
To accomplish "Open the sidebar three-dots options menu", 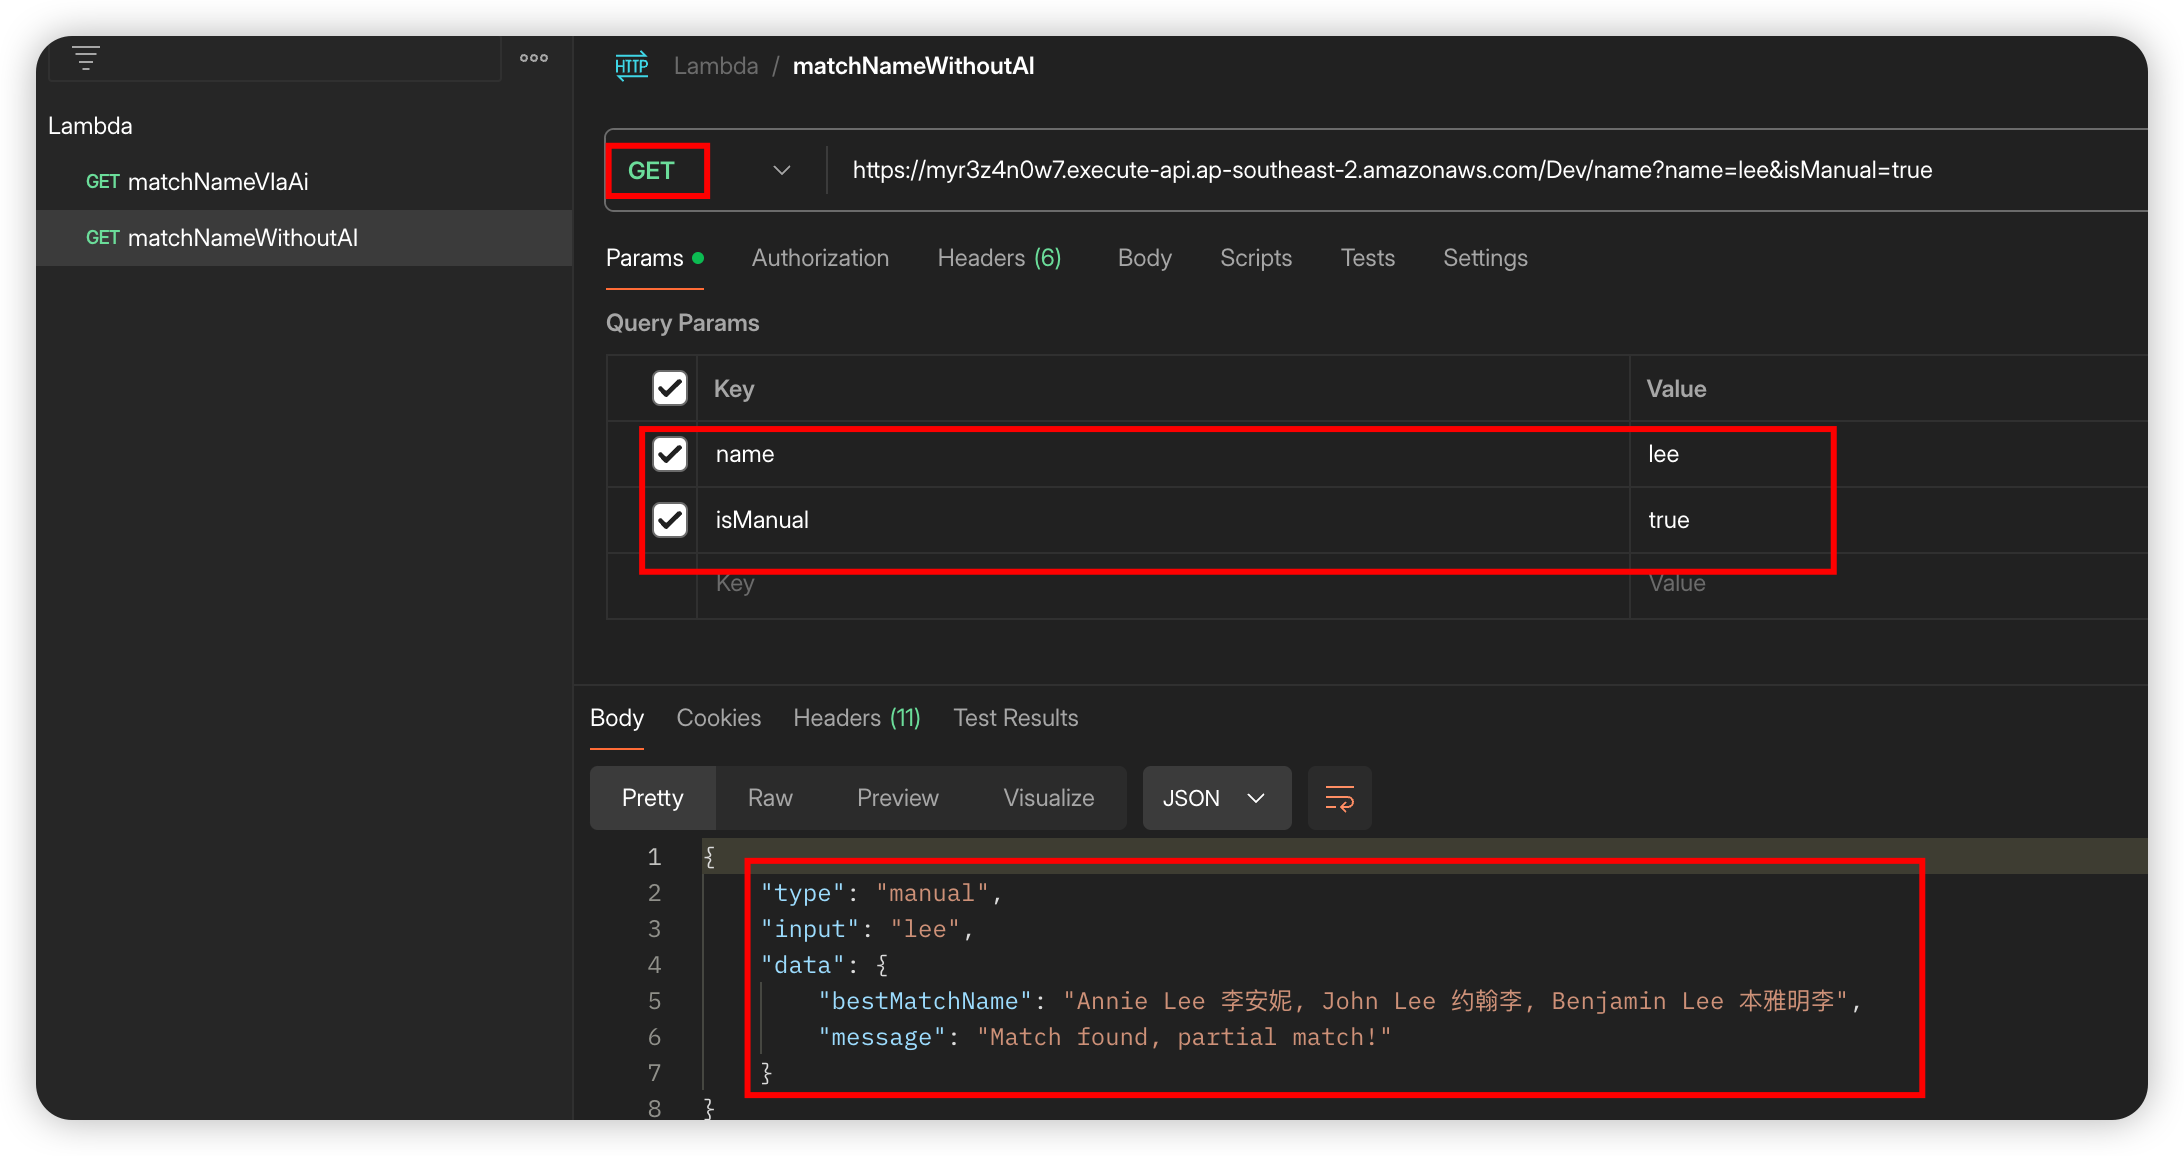I will pos(534,58).
